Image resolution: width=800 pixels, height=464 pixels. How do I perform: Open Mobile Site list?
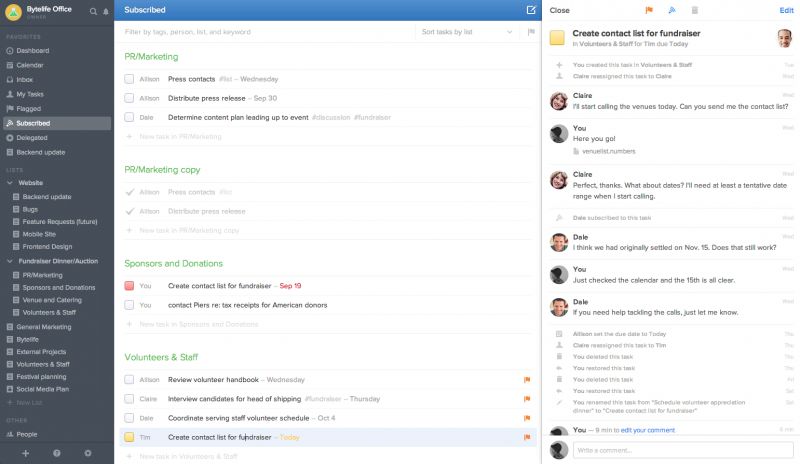point(39,234)
